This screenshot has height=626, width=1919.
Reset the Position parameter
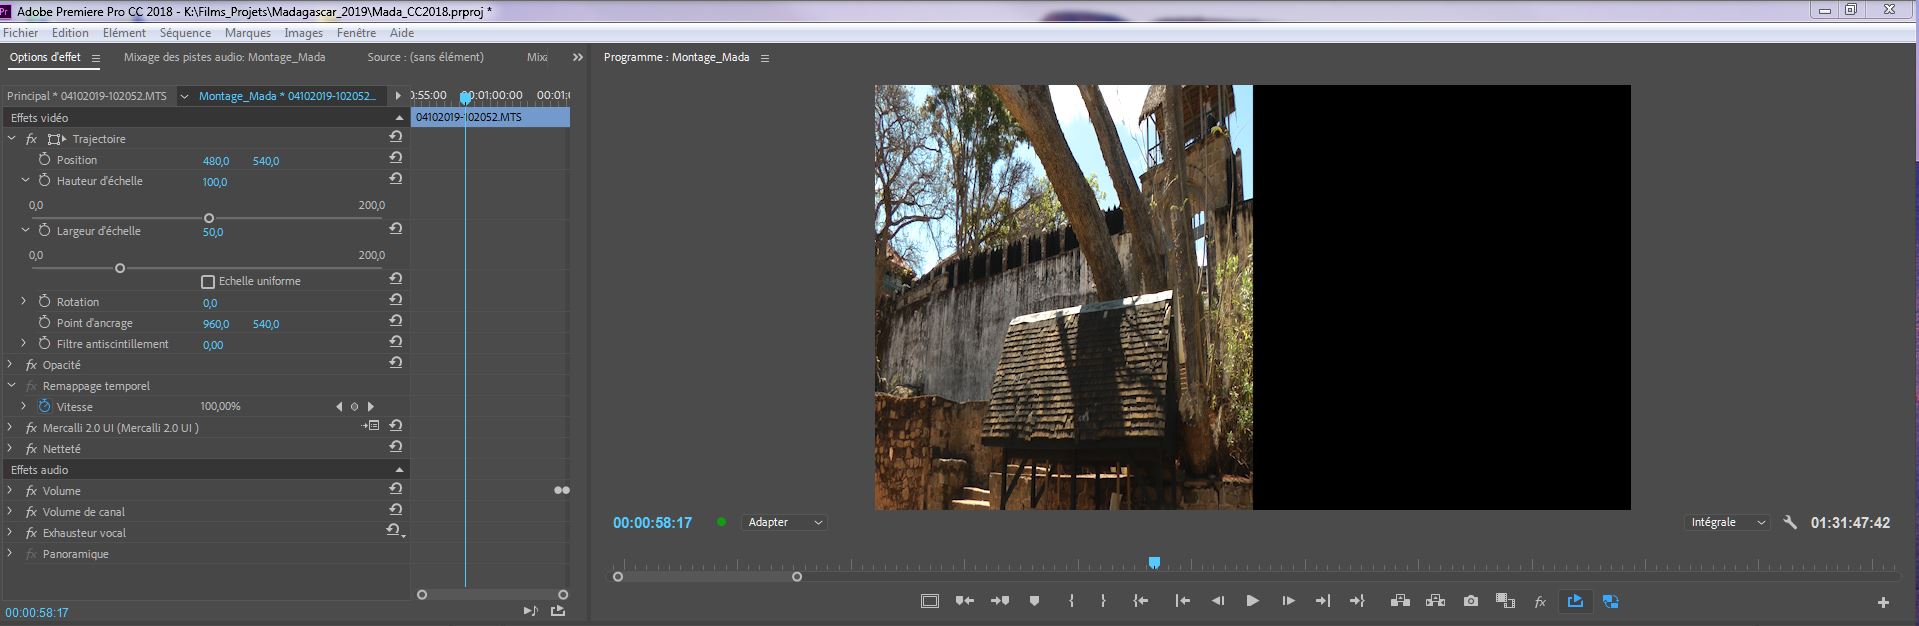click(x=396, y=158)
